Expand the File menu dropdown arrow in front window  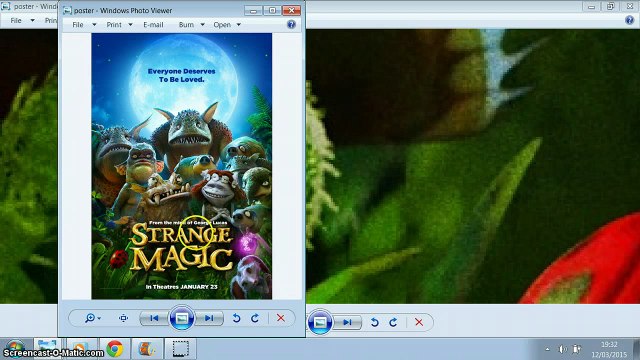94,25
